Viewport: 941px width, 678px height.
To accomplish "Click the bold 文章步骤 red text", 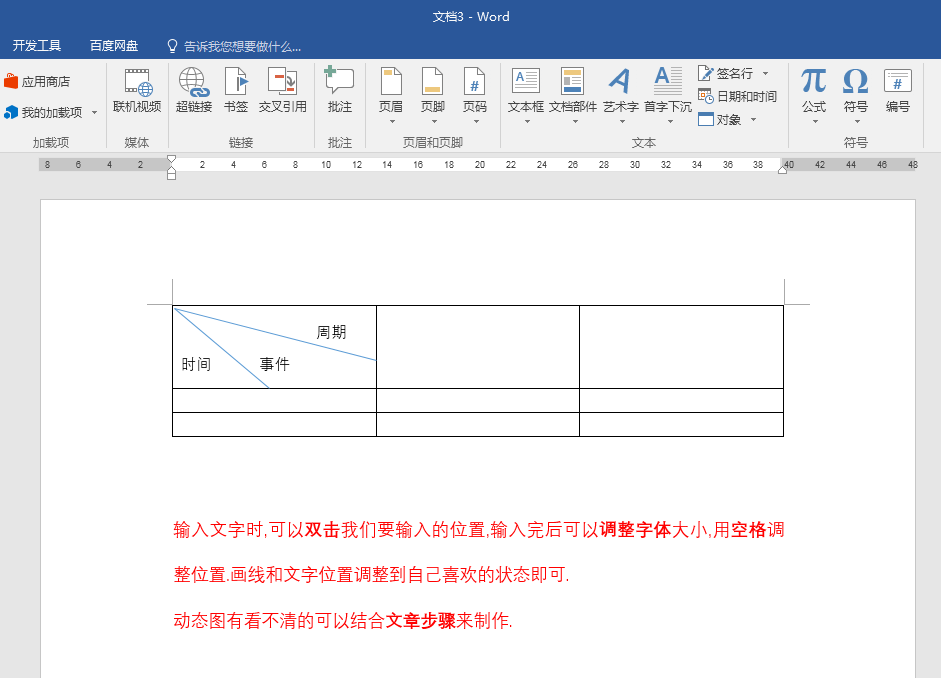I will (x=421, y=620).
